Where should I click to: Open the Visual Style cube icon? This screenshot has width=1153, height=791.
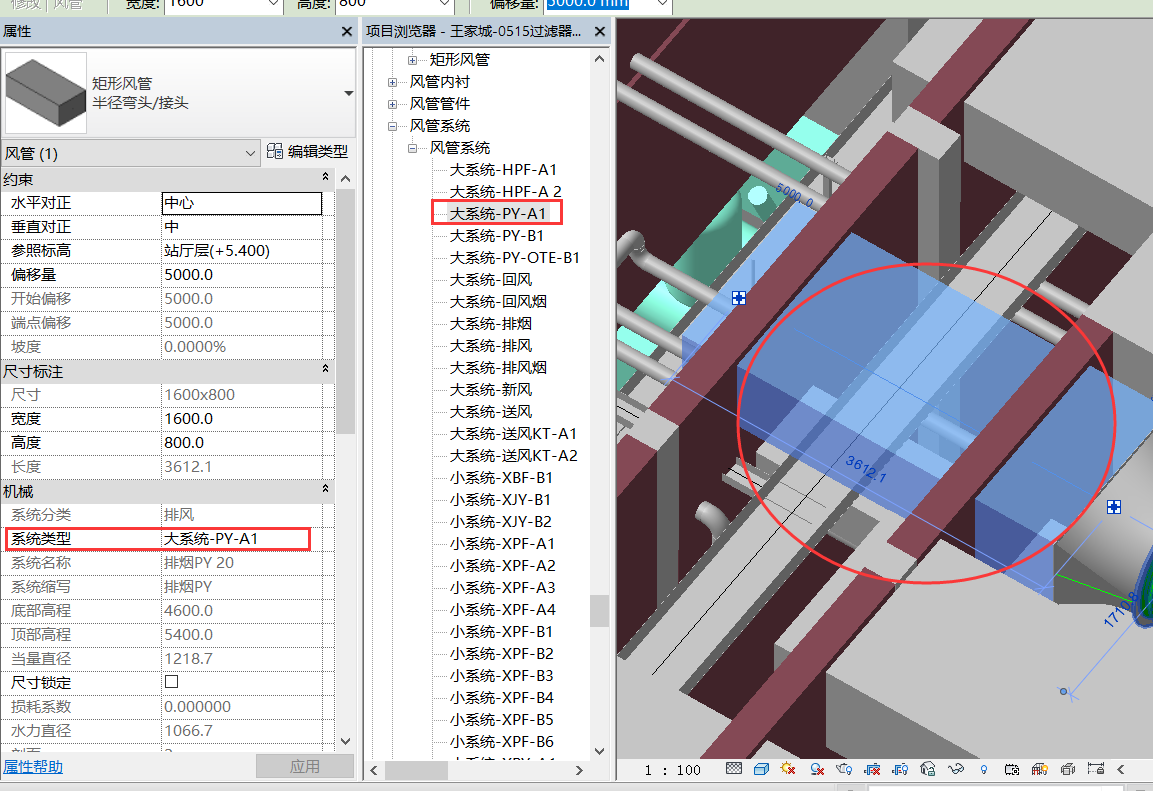point(761,769)
